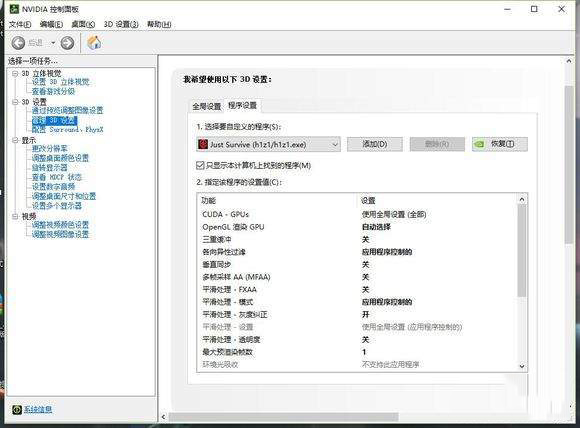Select 旋转显示器 in tree
580x428 pixels.
[50, 168]
